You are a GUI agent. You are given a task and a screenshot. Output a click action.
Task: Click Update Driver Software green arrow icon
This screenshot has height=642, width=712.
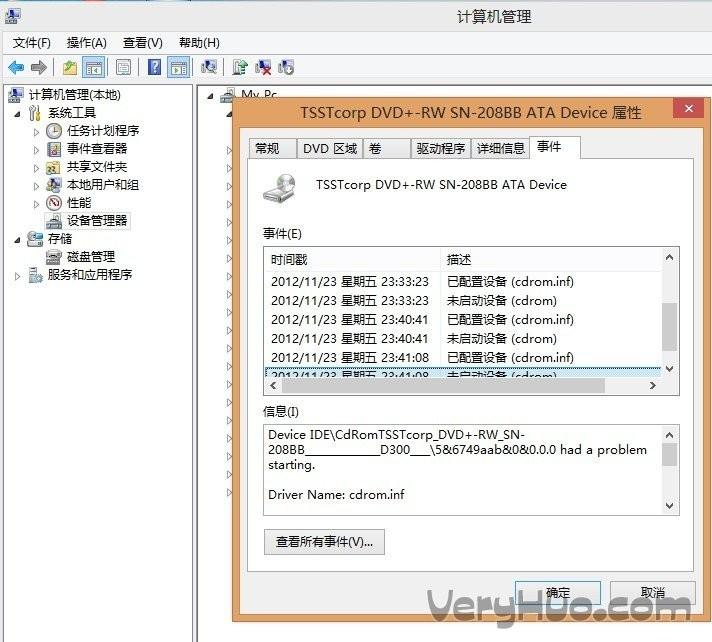239,68
